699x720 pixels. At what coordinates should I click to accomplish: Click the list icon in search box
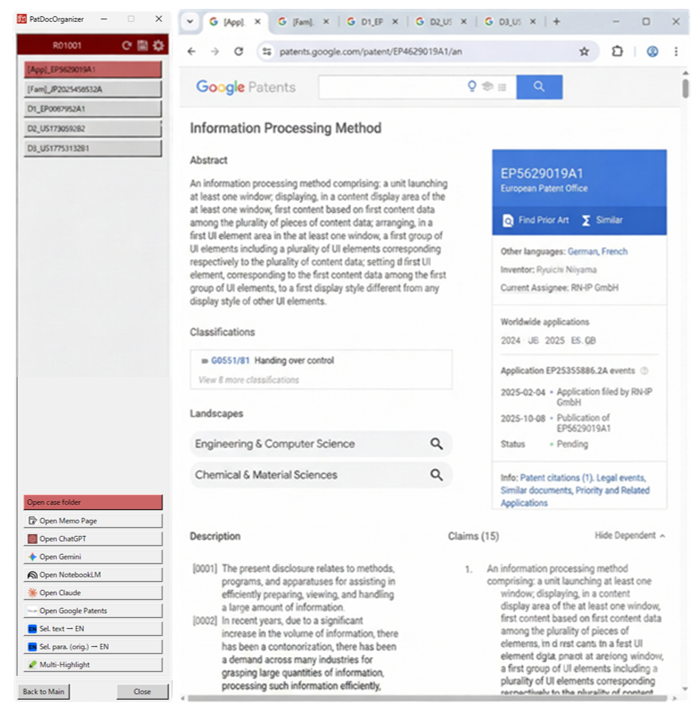point(502,87)
